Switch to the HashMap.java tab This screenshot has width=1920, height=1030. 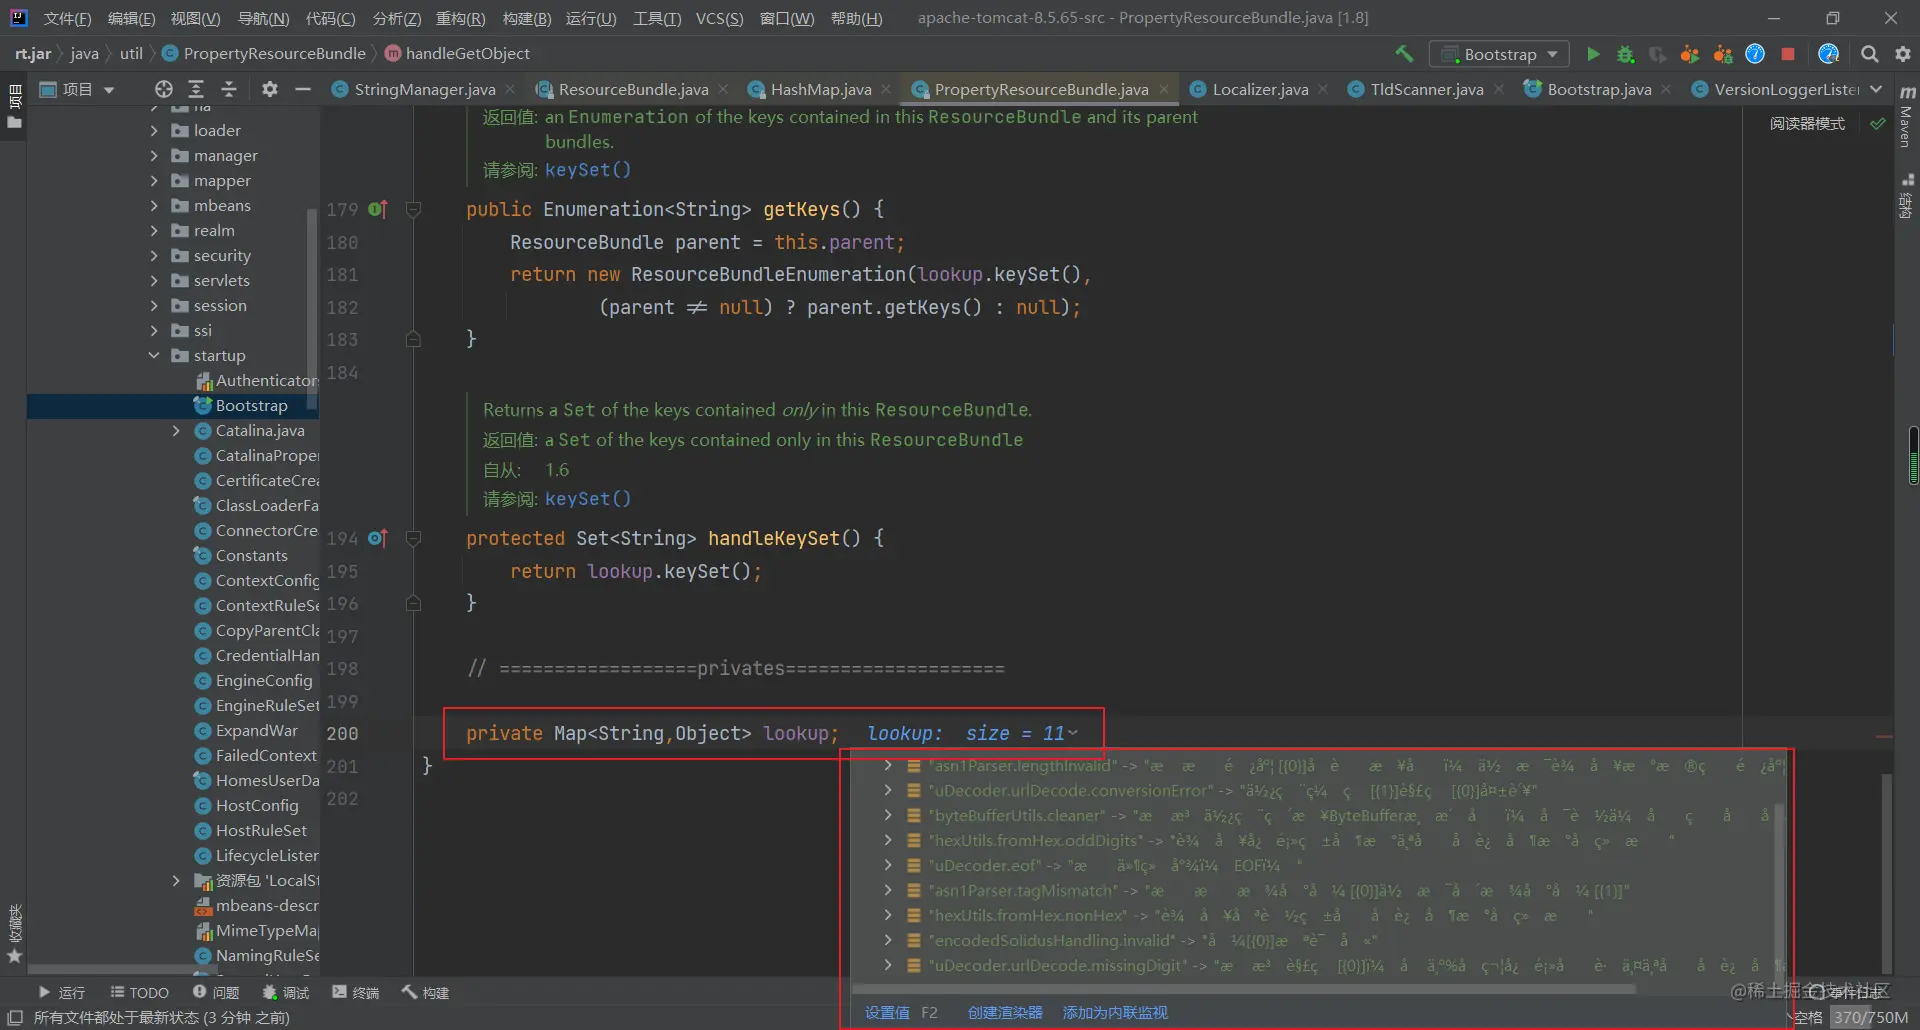click(821, 89)
